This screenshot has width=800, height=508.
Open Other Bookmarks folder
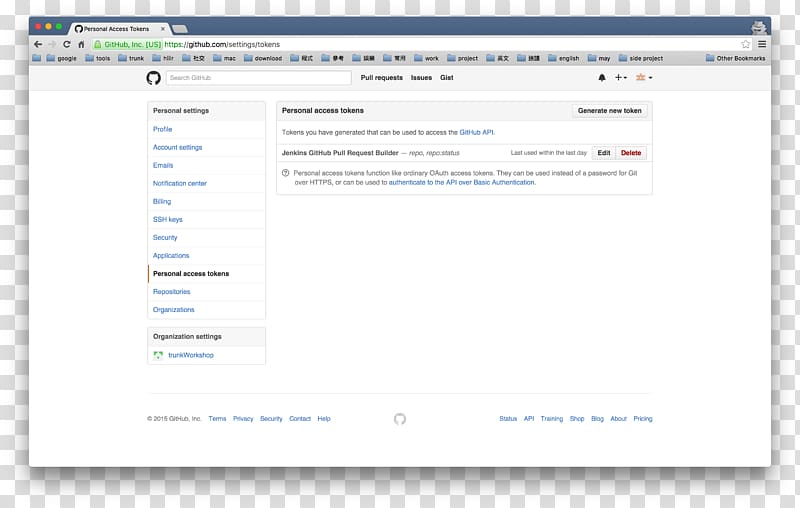736,58
